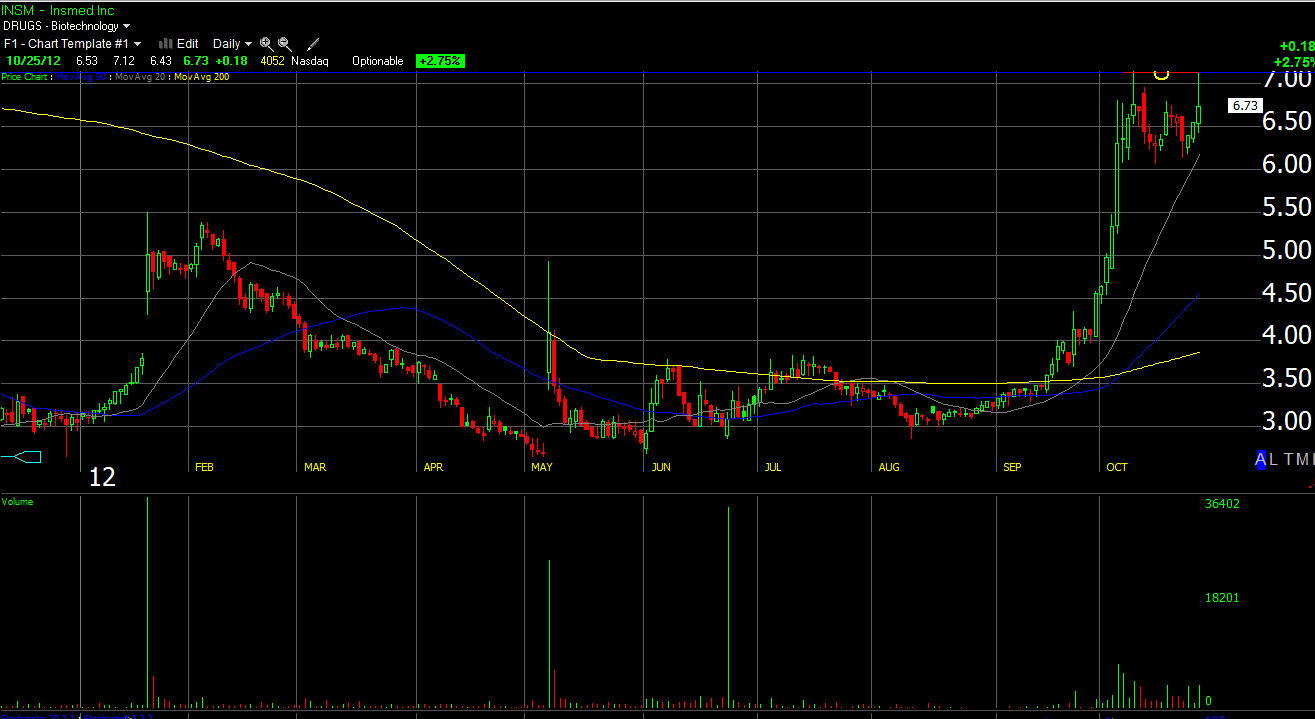This screenshot has height=719, width=1315.
Task: Click the JUL month label on time axis
Action: (772, 467)
